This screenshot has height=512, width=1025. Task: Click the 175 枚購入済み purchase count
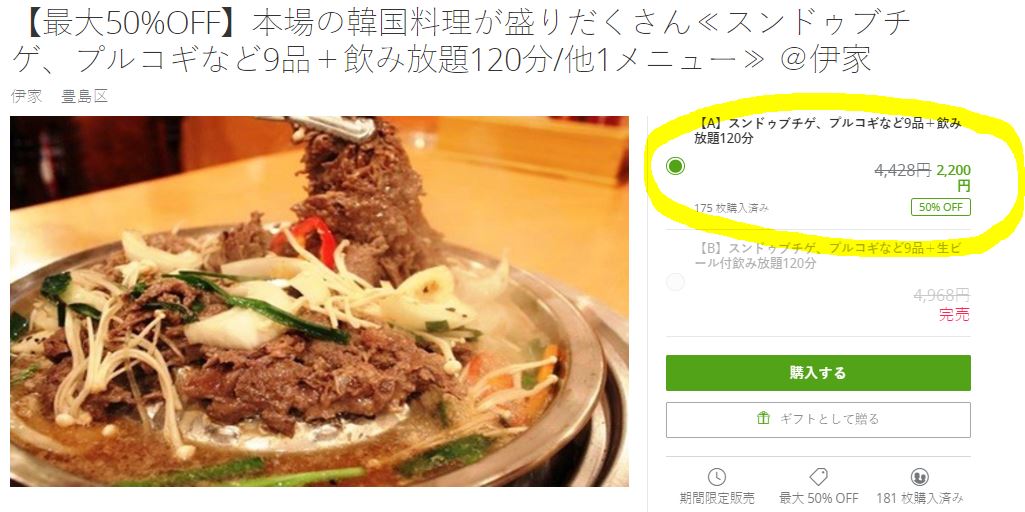pyautogui.click(x=731, y=208)
